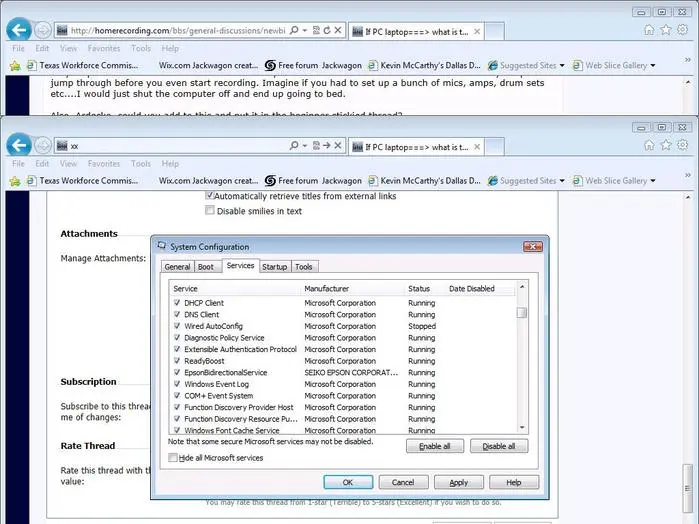Click the go arrow in lower window address bar
This screenshot has height=524, width=699.
tap(327, 145)
